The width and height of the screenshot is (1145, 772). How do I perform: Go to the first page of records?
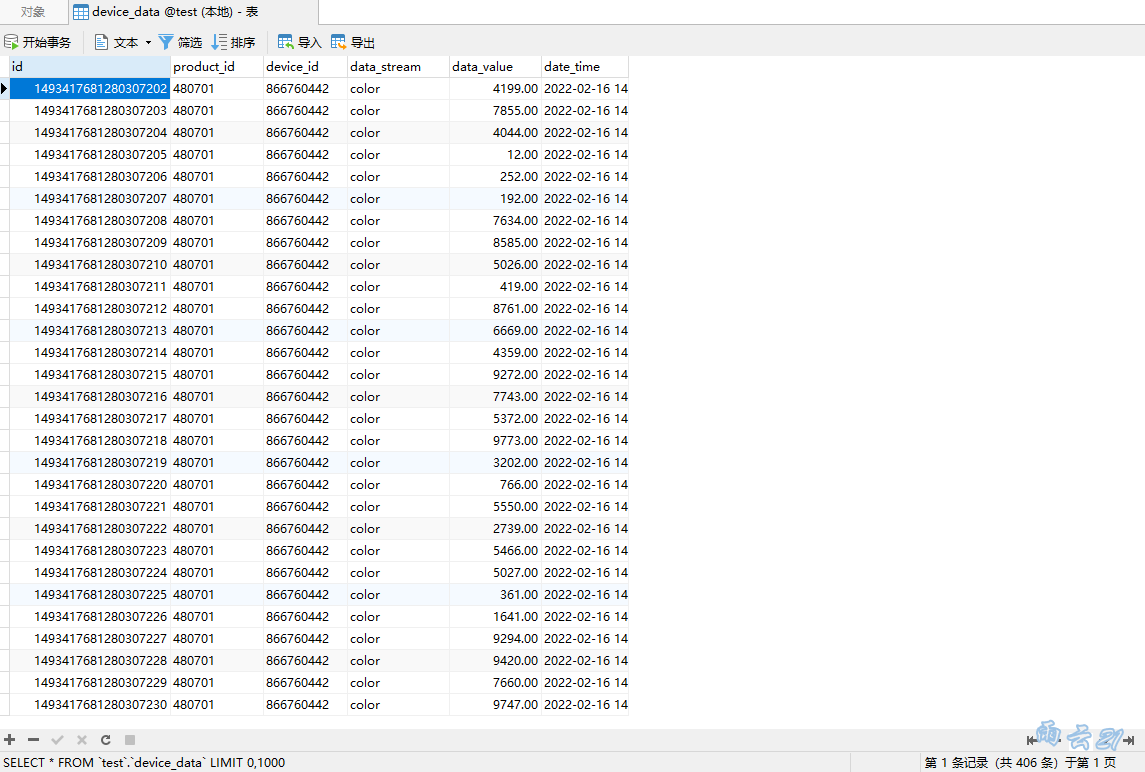pos(1032,740)
